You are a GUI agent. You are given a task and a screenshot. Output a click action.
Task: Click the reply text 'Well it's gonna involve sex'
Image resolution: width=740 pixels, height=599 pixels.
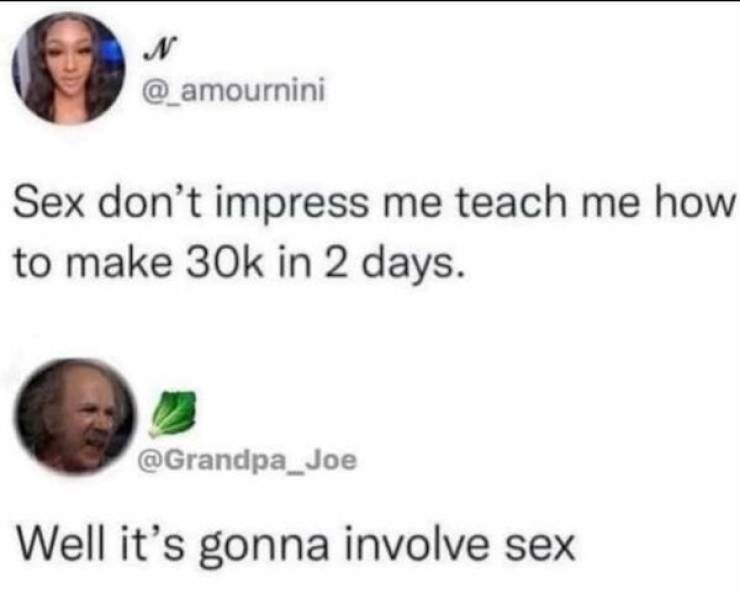(296, 544)
